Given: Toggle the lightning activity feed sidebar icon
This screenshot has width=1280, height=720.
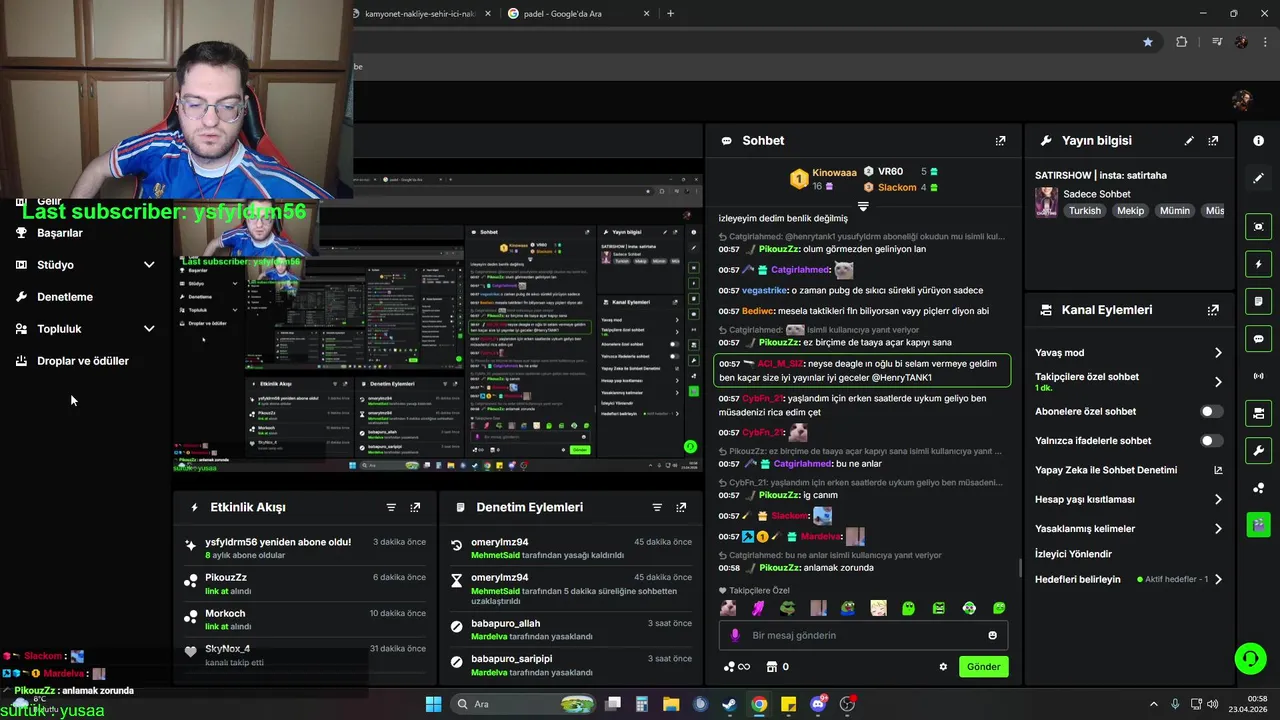Looking at the screenshot, I should coord(1259,264).
